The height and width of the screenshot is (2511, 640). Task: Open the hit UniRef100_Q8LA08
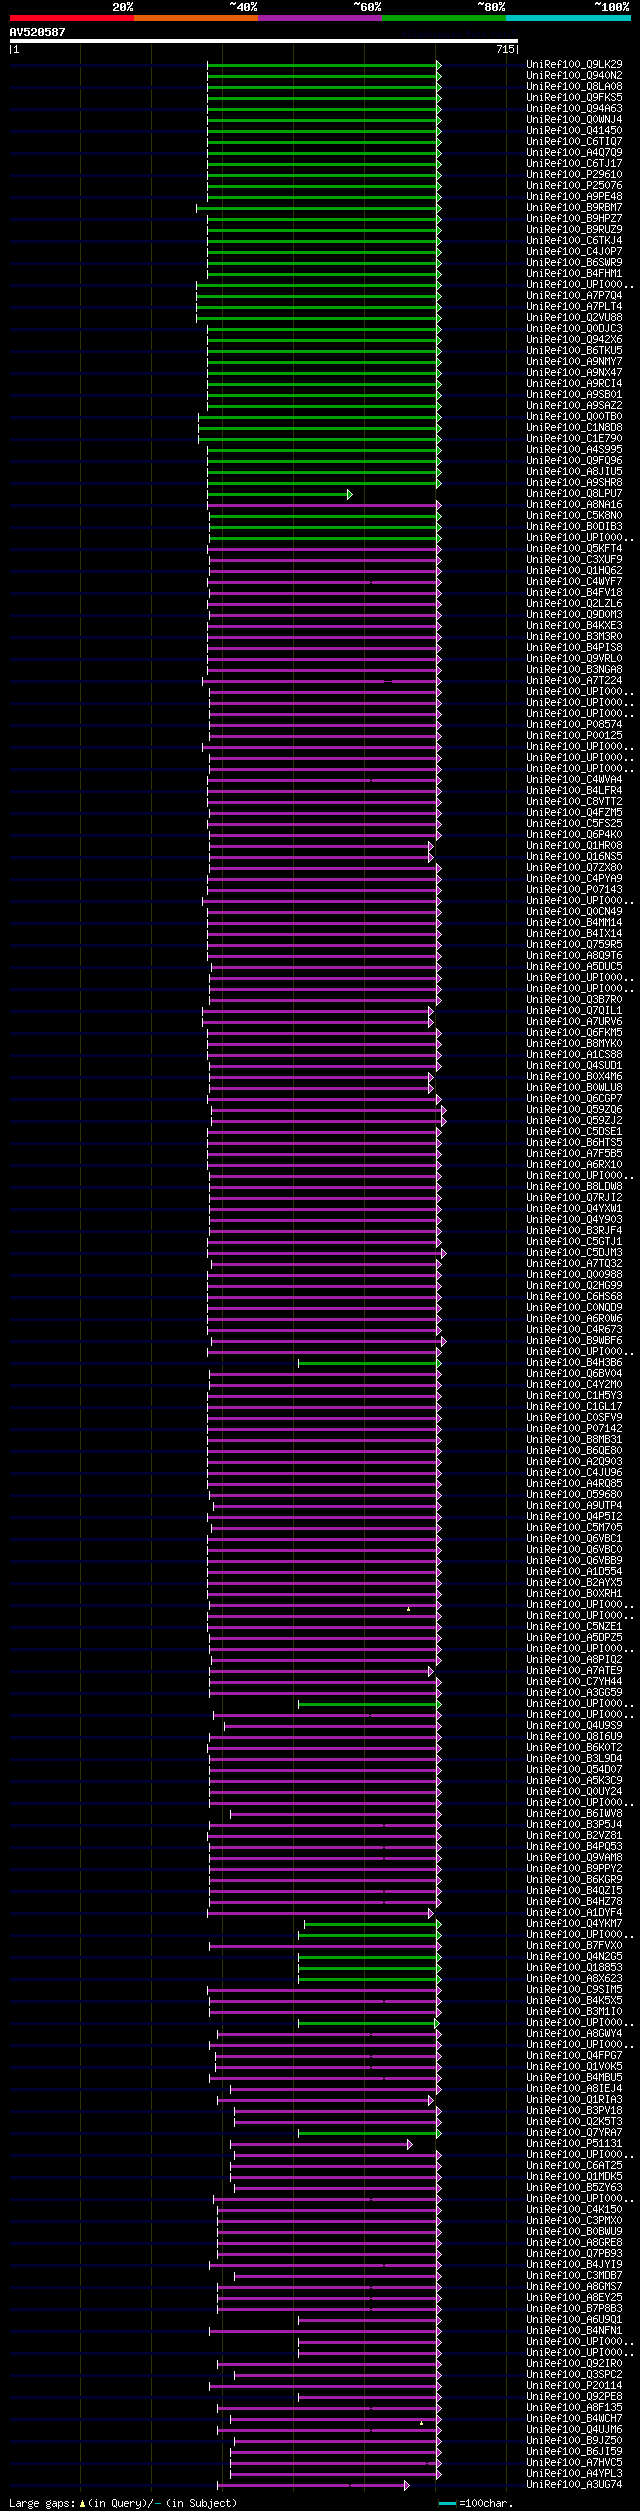click(574, 87)
